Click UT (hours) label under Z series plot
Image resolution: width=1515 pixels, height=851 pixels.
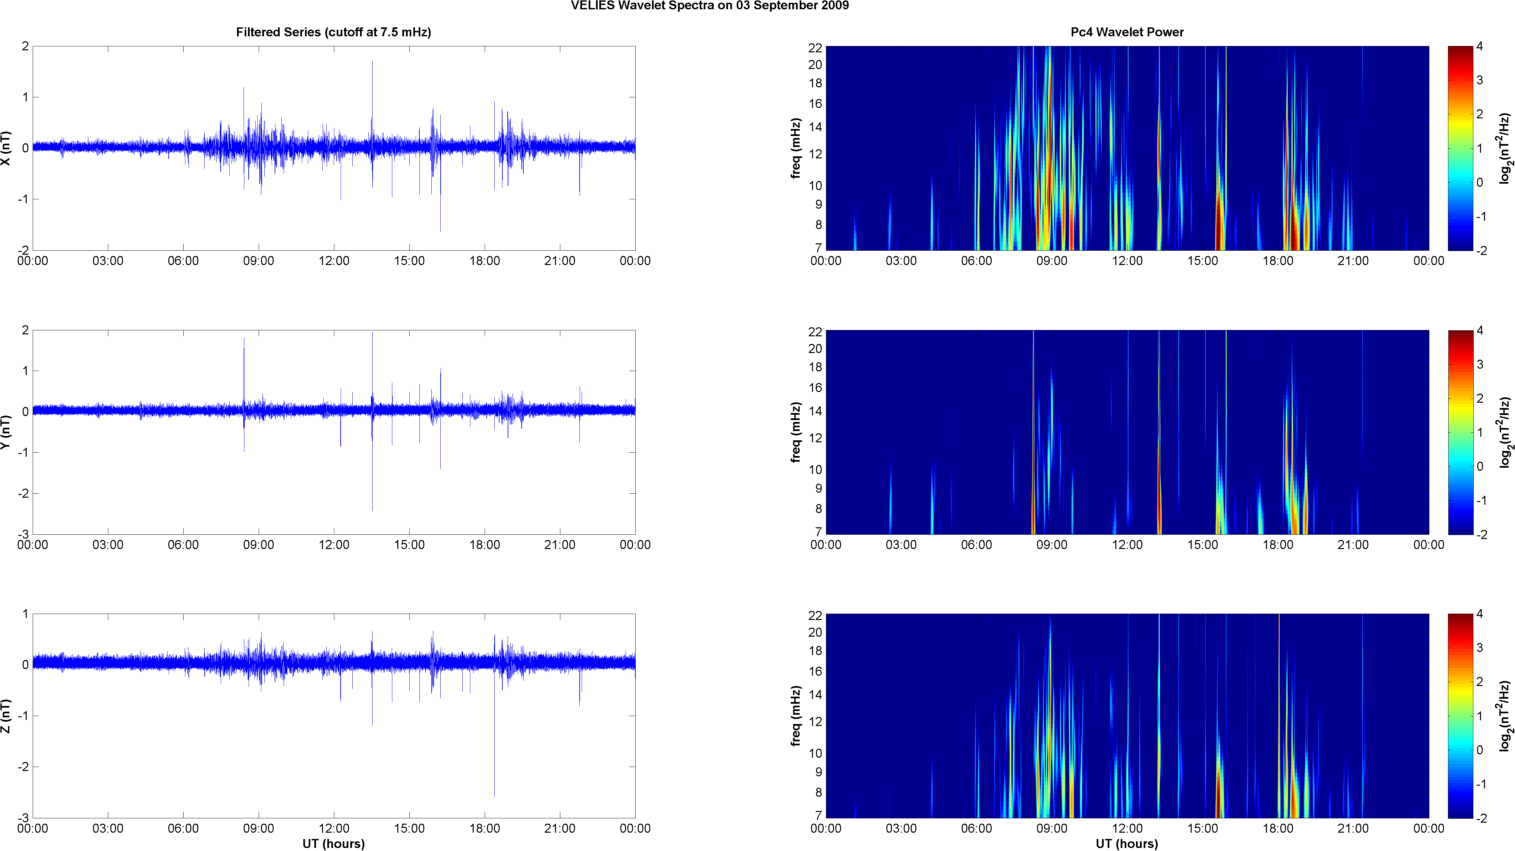[x=333, y=843]
